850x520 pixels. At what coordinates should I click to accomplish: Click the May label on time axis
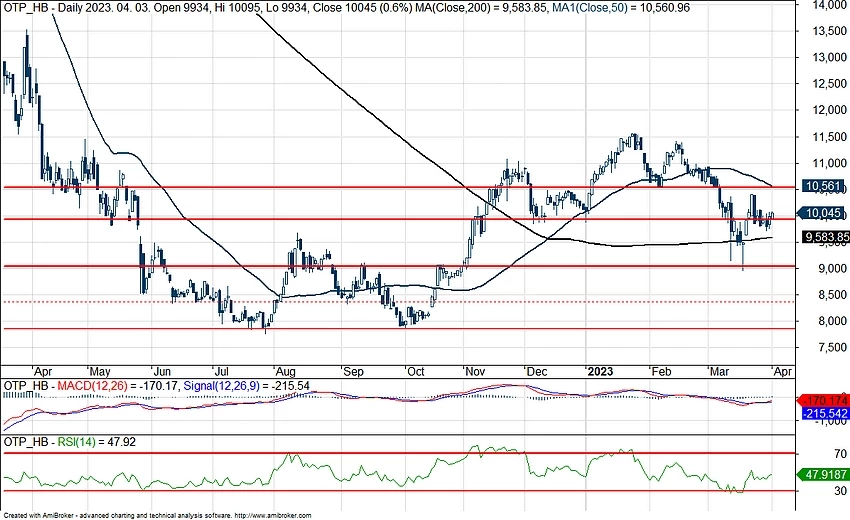100,371
